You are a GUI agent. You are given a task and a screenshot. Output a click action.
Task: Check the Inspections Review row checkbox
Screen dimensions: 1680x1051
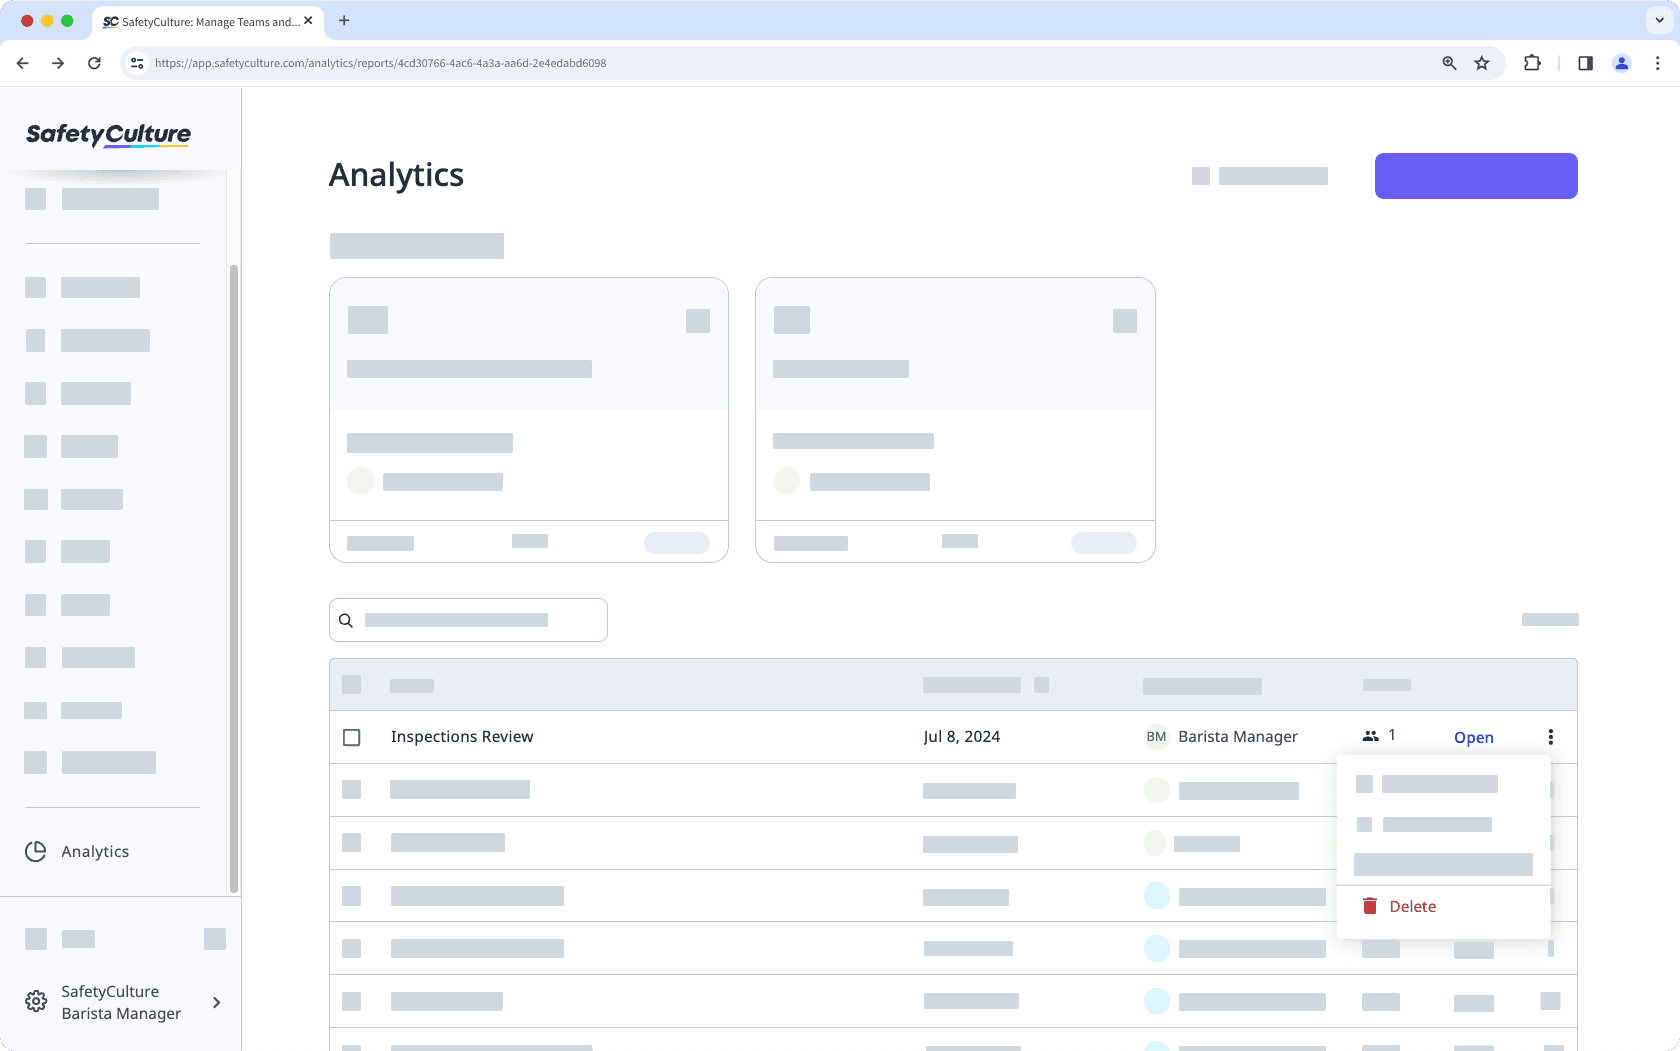[x=351, y=737]
